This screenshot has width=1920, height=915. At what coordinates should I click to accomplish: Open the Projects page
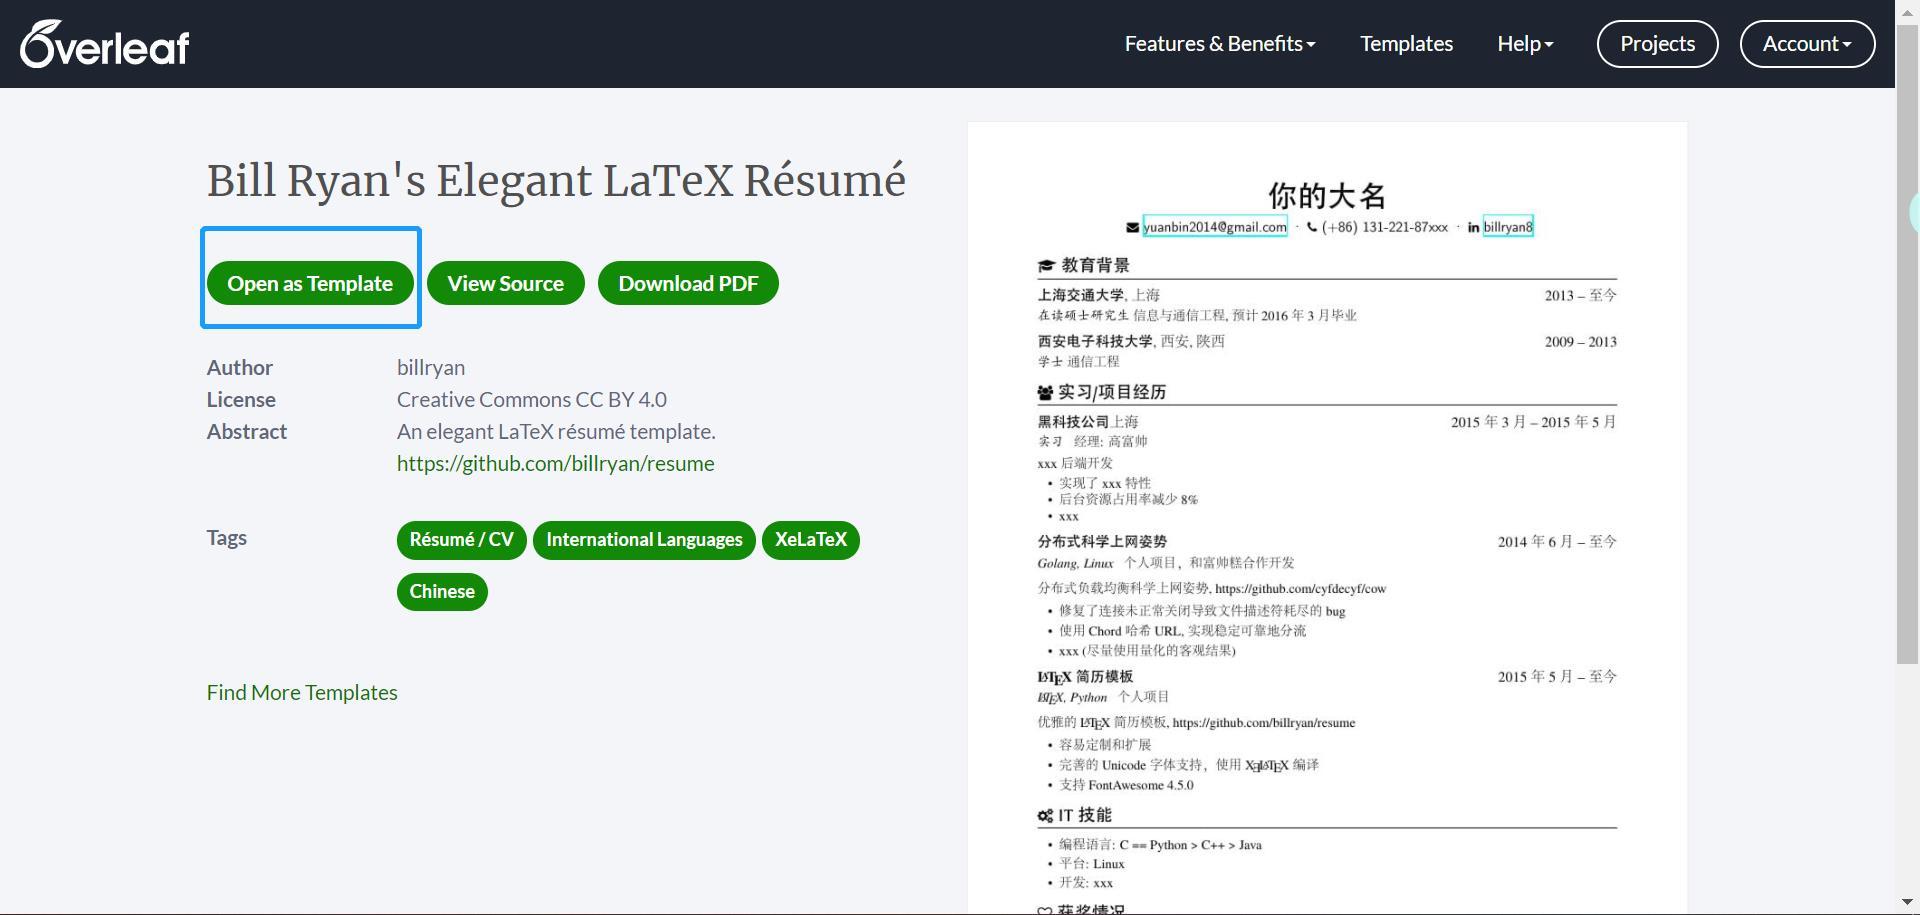coord(1656,43)
